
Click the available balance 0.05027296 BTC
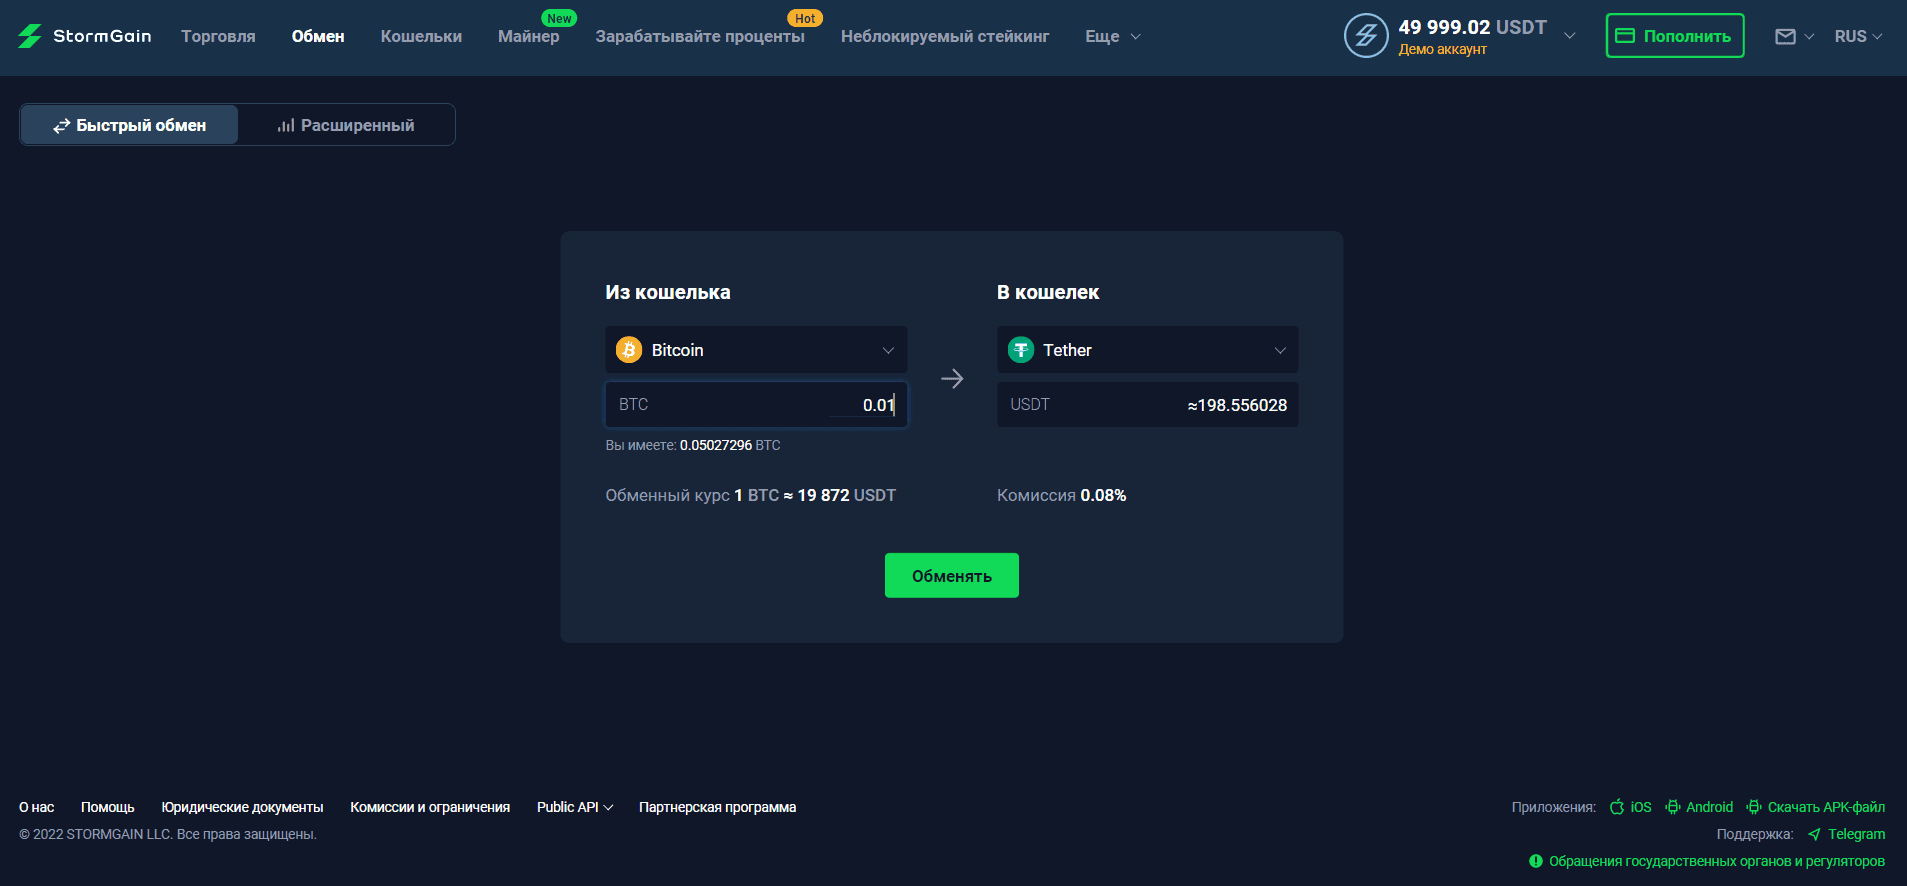click(x=730, y=445)
